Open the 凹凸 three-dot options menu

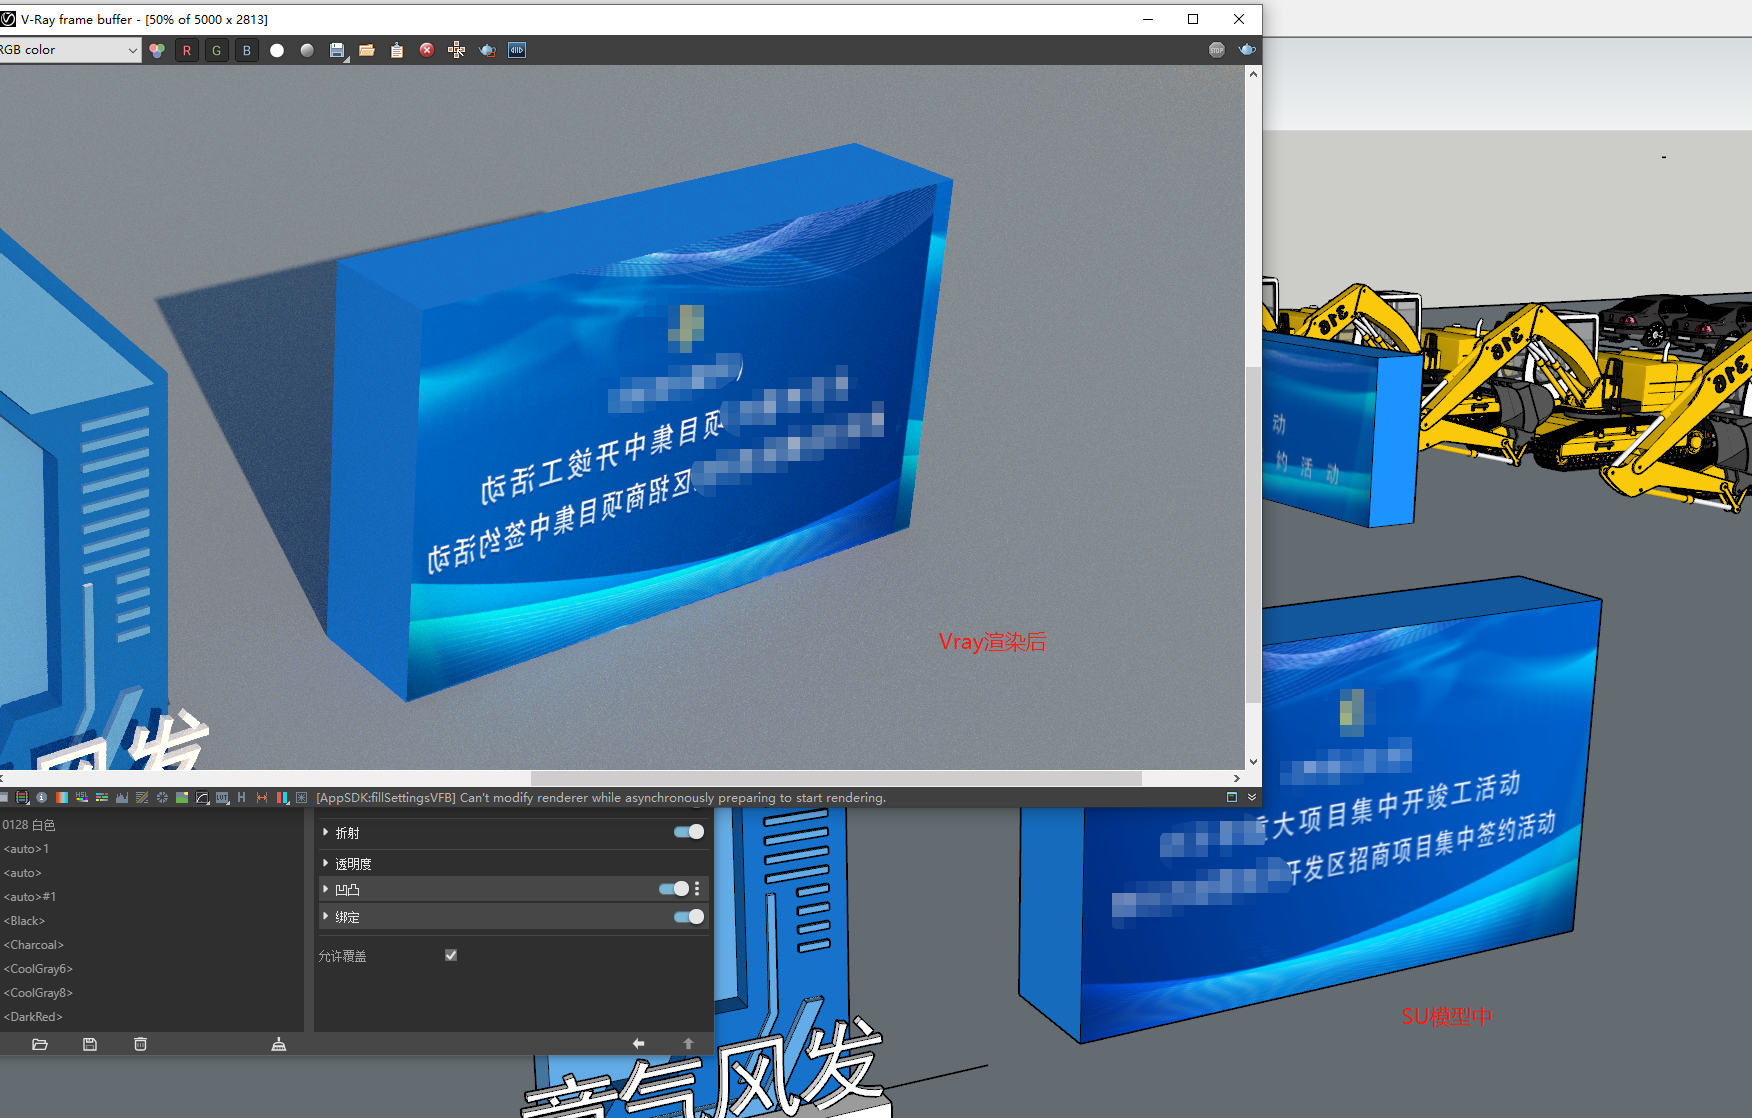pos(697,889)
